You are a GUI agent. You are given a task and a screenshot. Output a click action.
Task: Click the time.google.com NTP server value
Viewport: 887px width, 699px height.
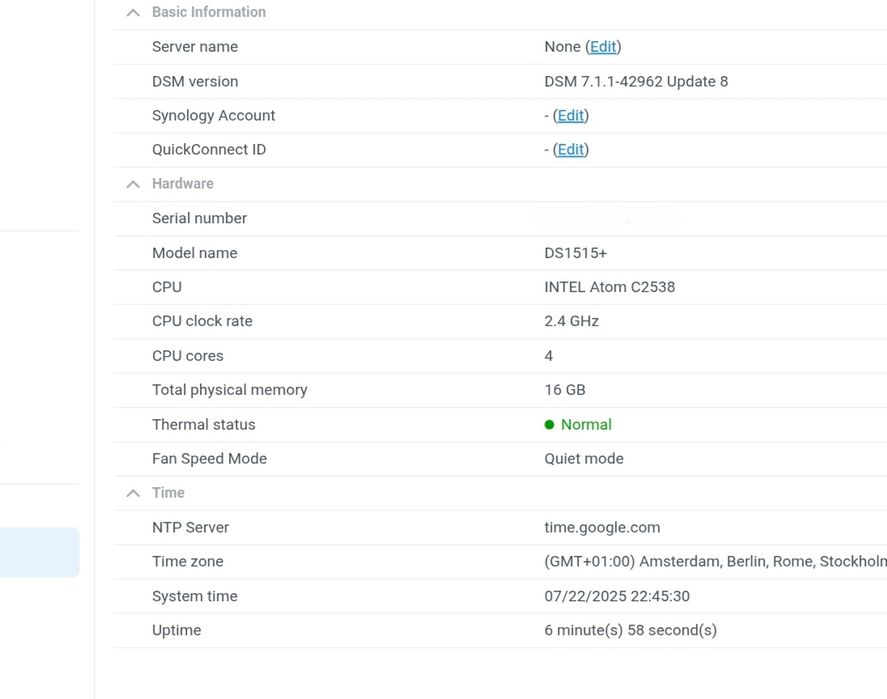602,528
